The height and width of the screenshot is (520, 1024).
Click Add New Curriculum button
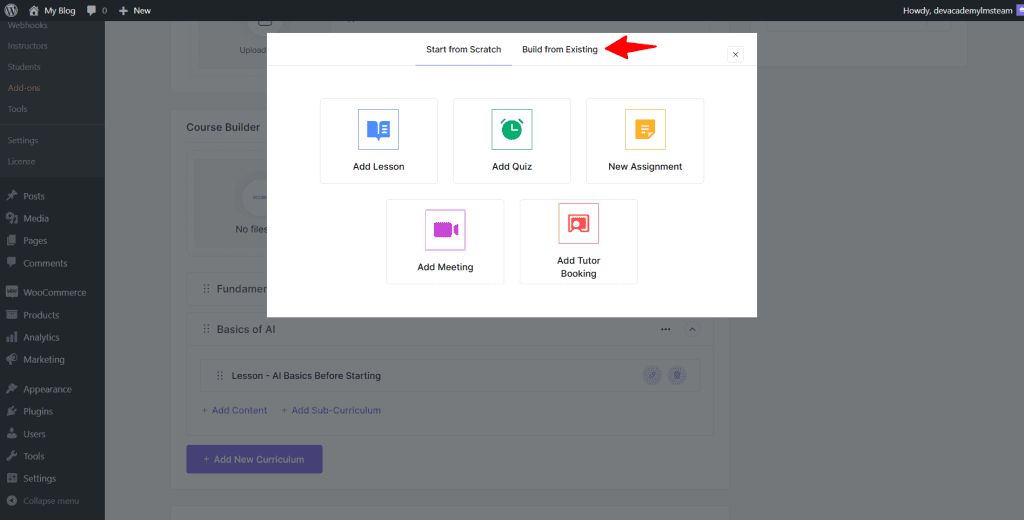coord(254,459)
